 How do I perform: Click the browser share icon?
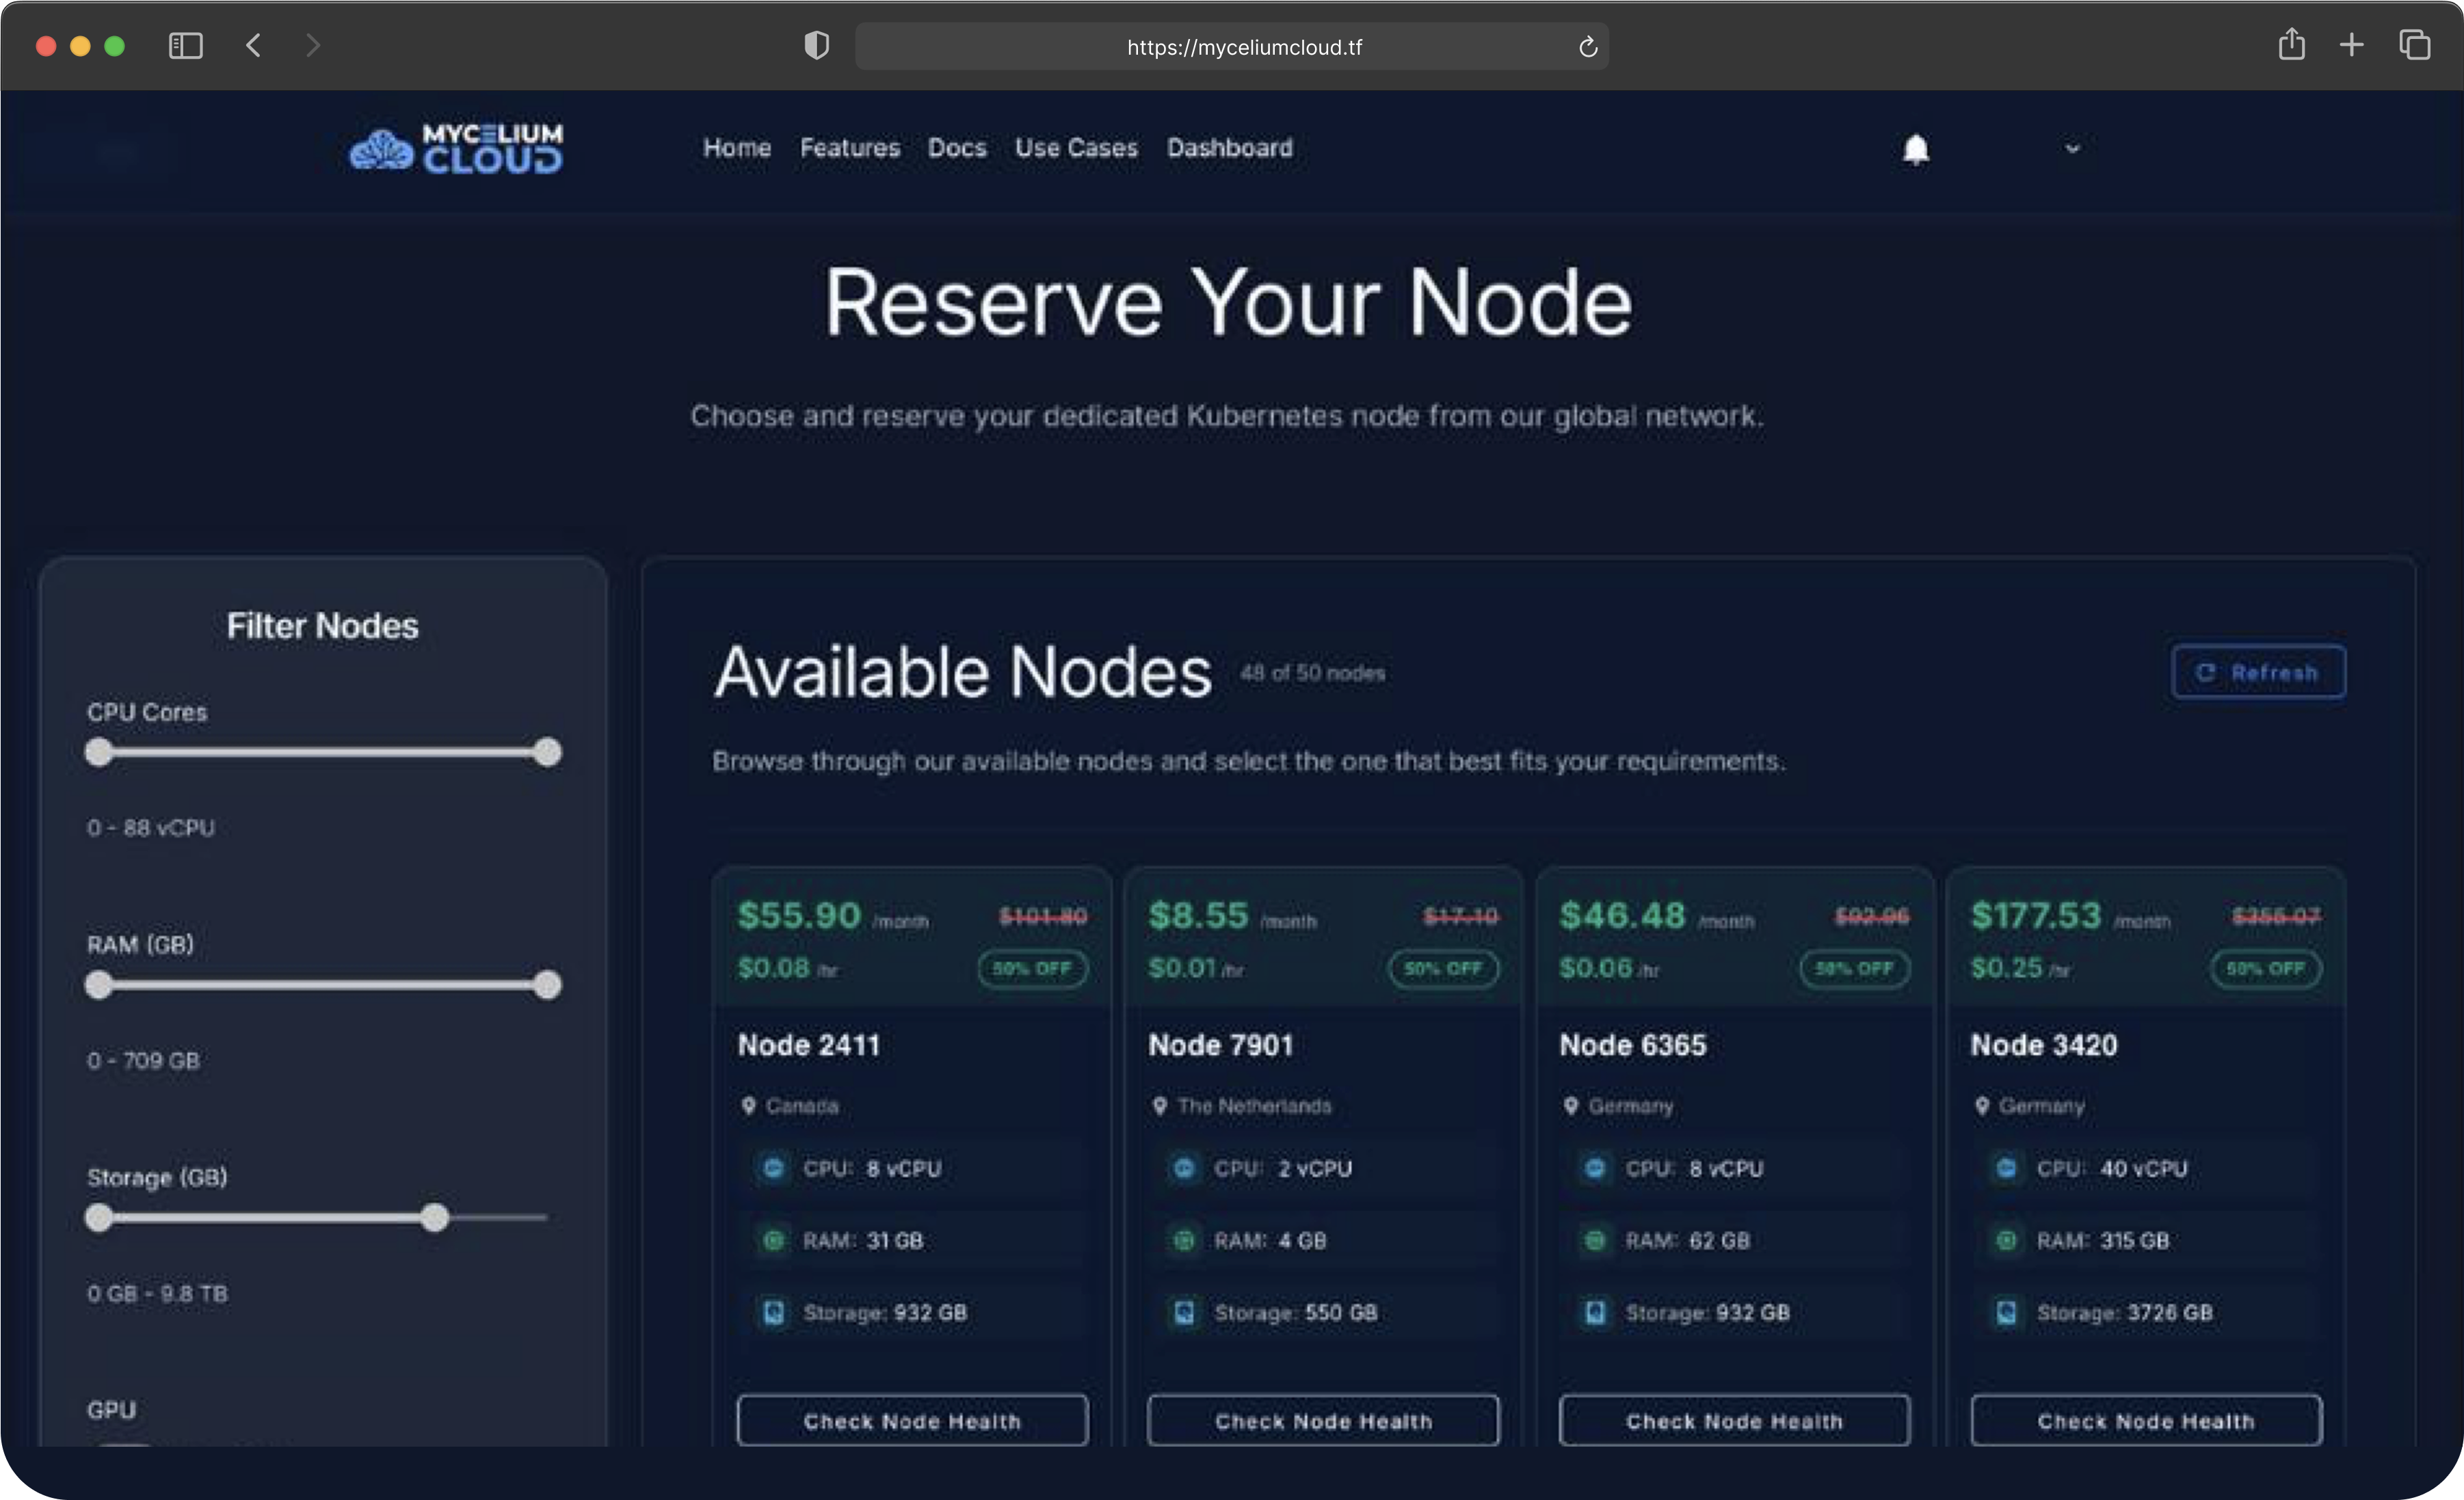[x=2291, y=45]
